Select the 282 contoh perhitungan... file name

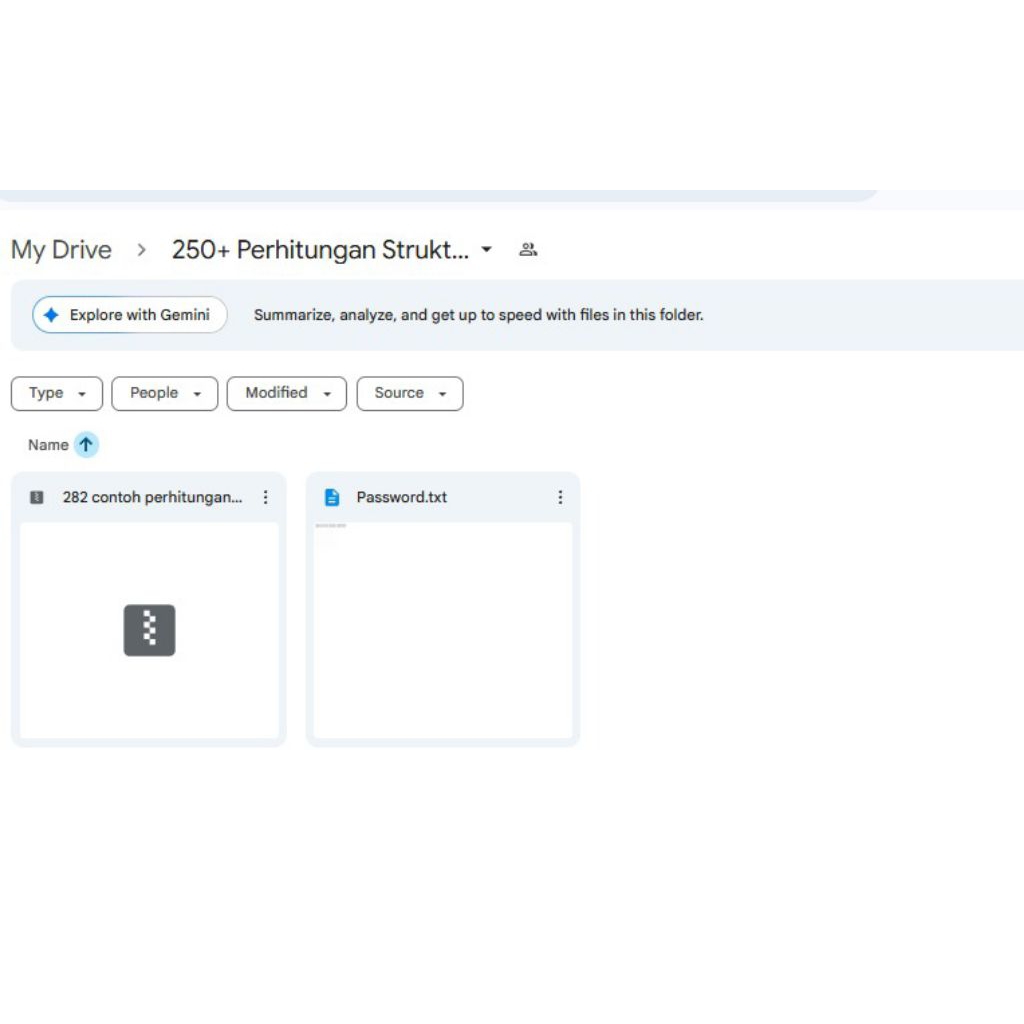coord(152,498)
